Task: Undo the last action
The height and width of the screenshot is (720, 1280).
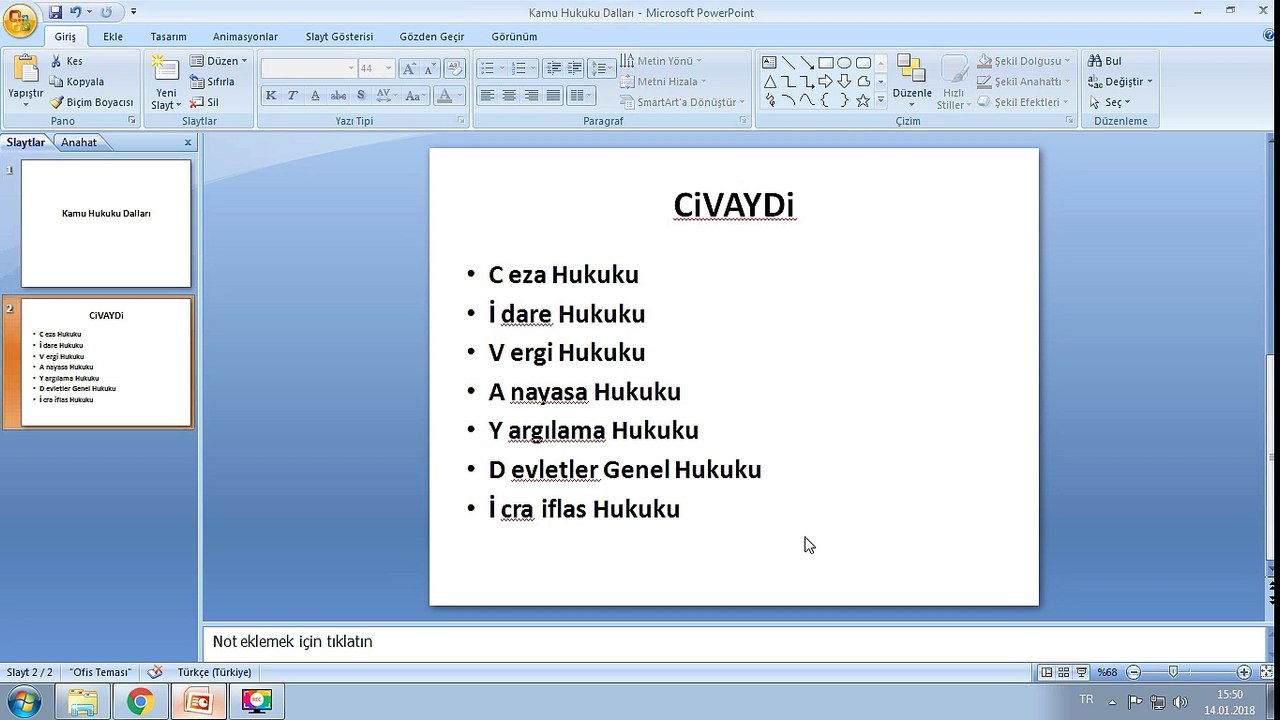Action: 76,12
